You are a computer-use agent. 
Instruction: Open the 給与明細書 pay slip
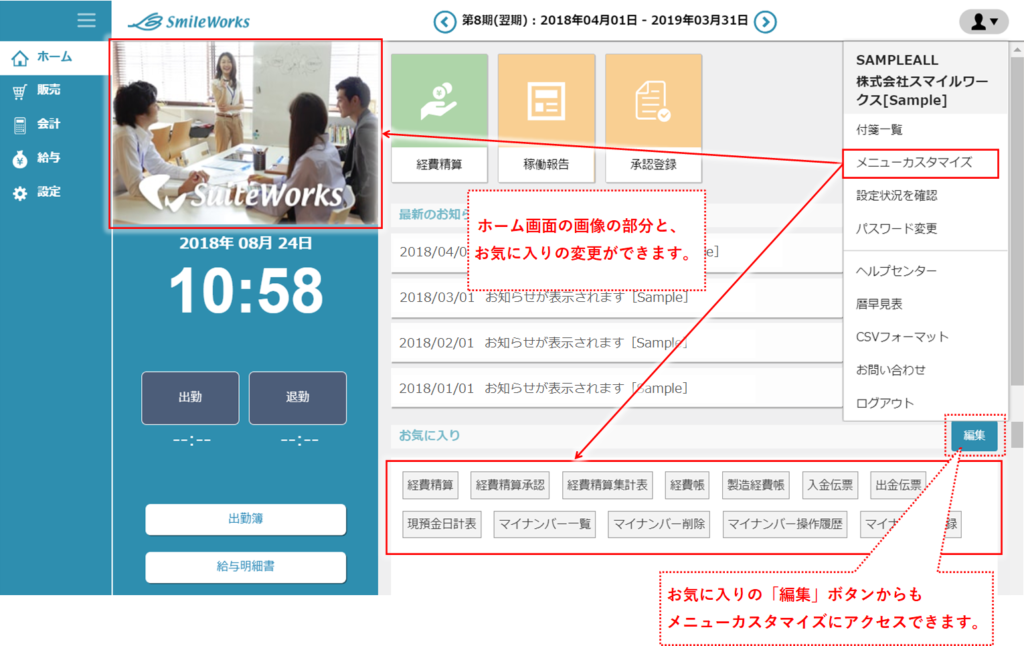click(246, 567)
